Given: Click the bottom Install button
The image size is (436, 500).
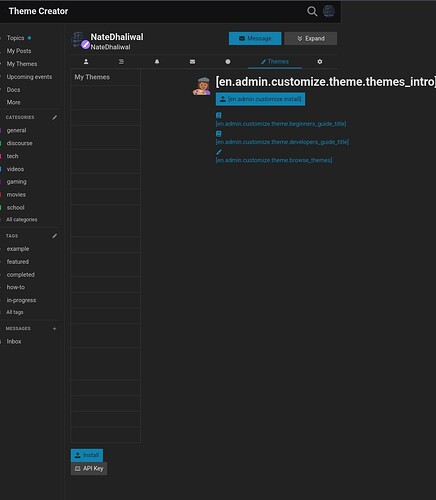Looking at the screenshot, I should click(x=87, y=455).
